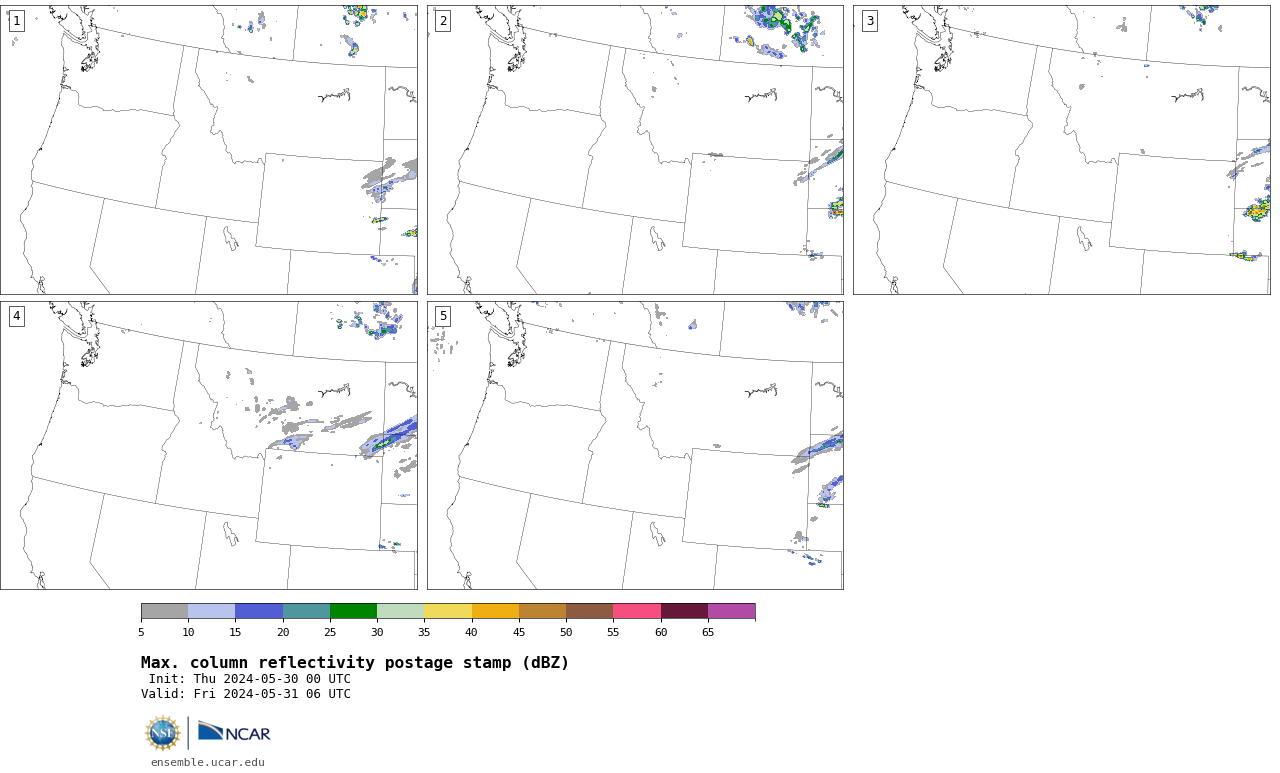
Task: Click the pink 55-60 dBZ swatch
Action: click(x=637, y=611)
